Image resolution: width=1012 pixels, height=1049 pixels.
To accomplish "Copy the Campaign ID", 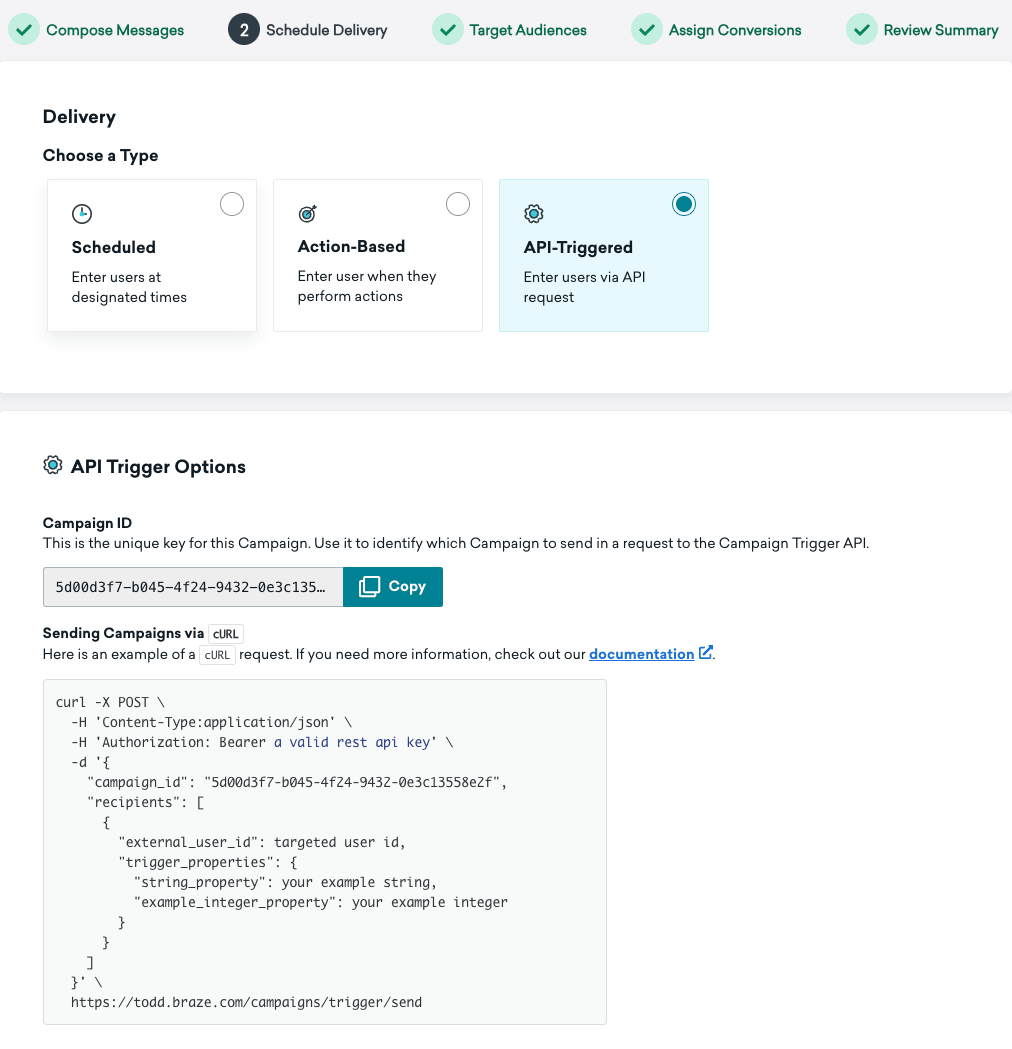I will coord(393,587).
